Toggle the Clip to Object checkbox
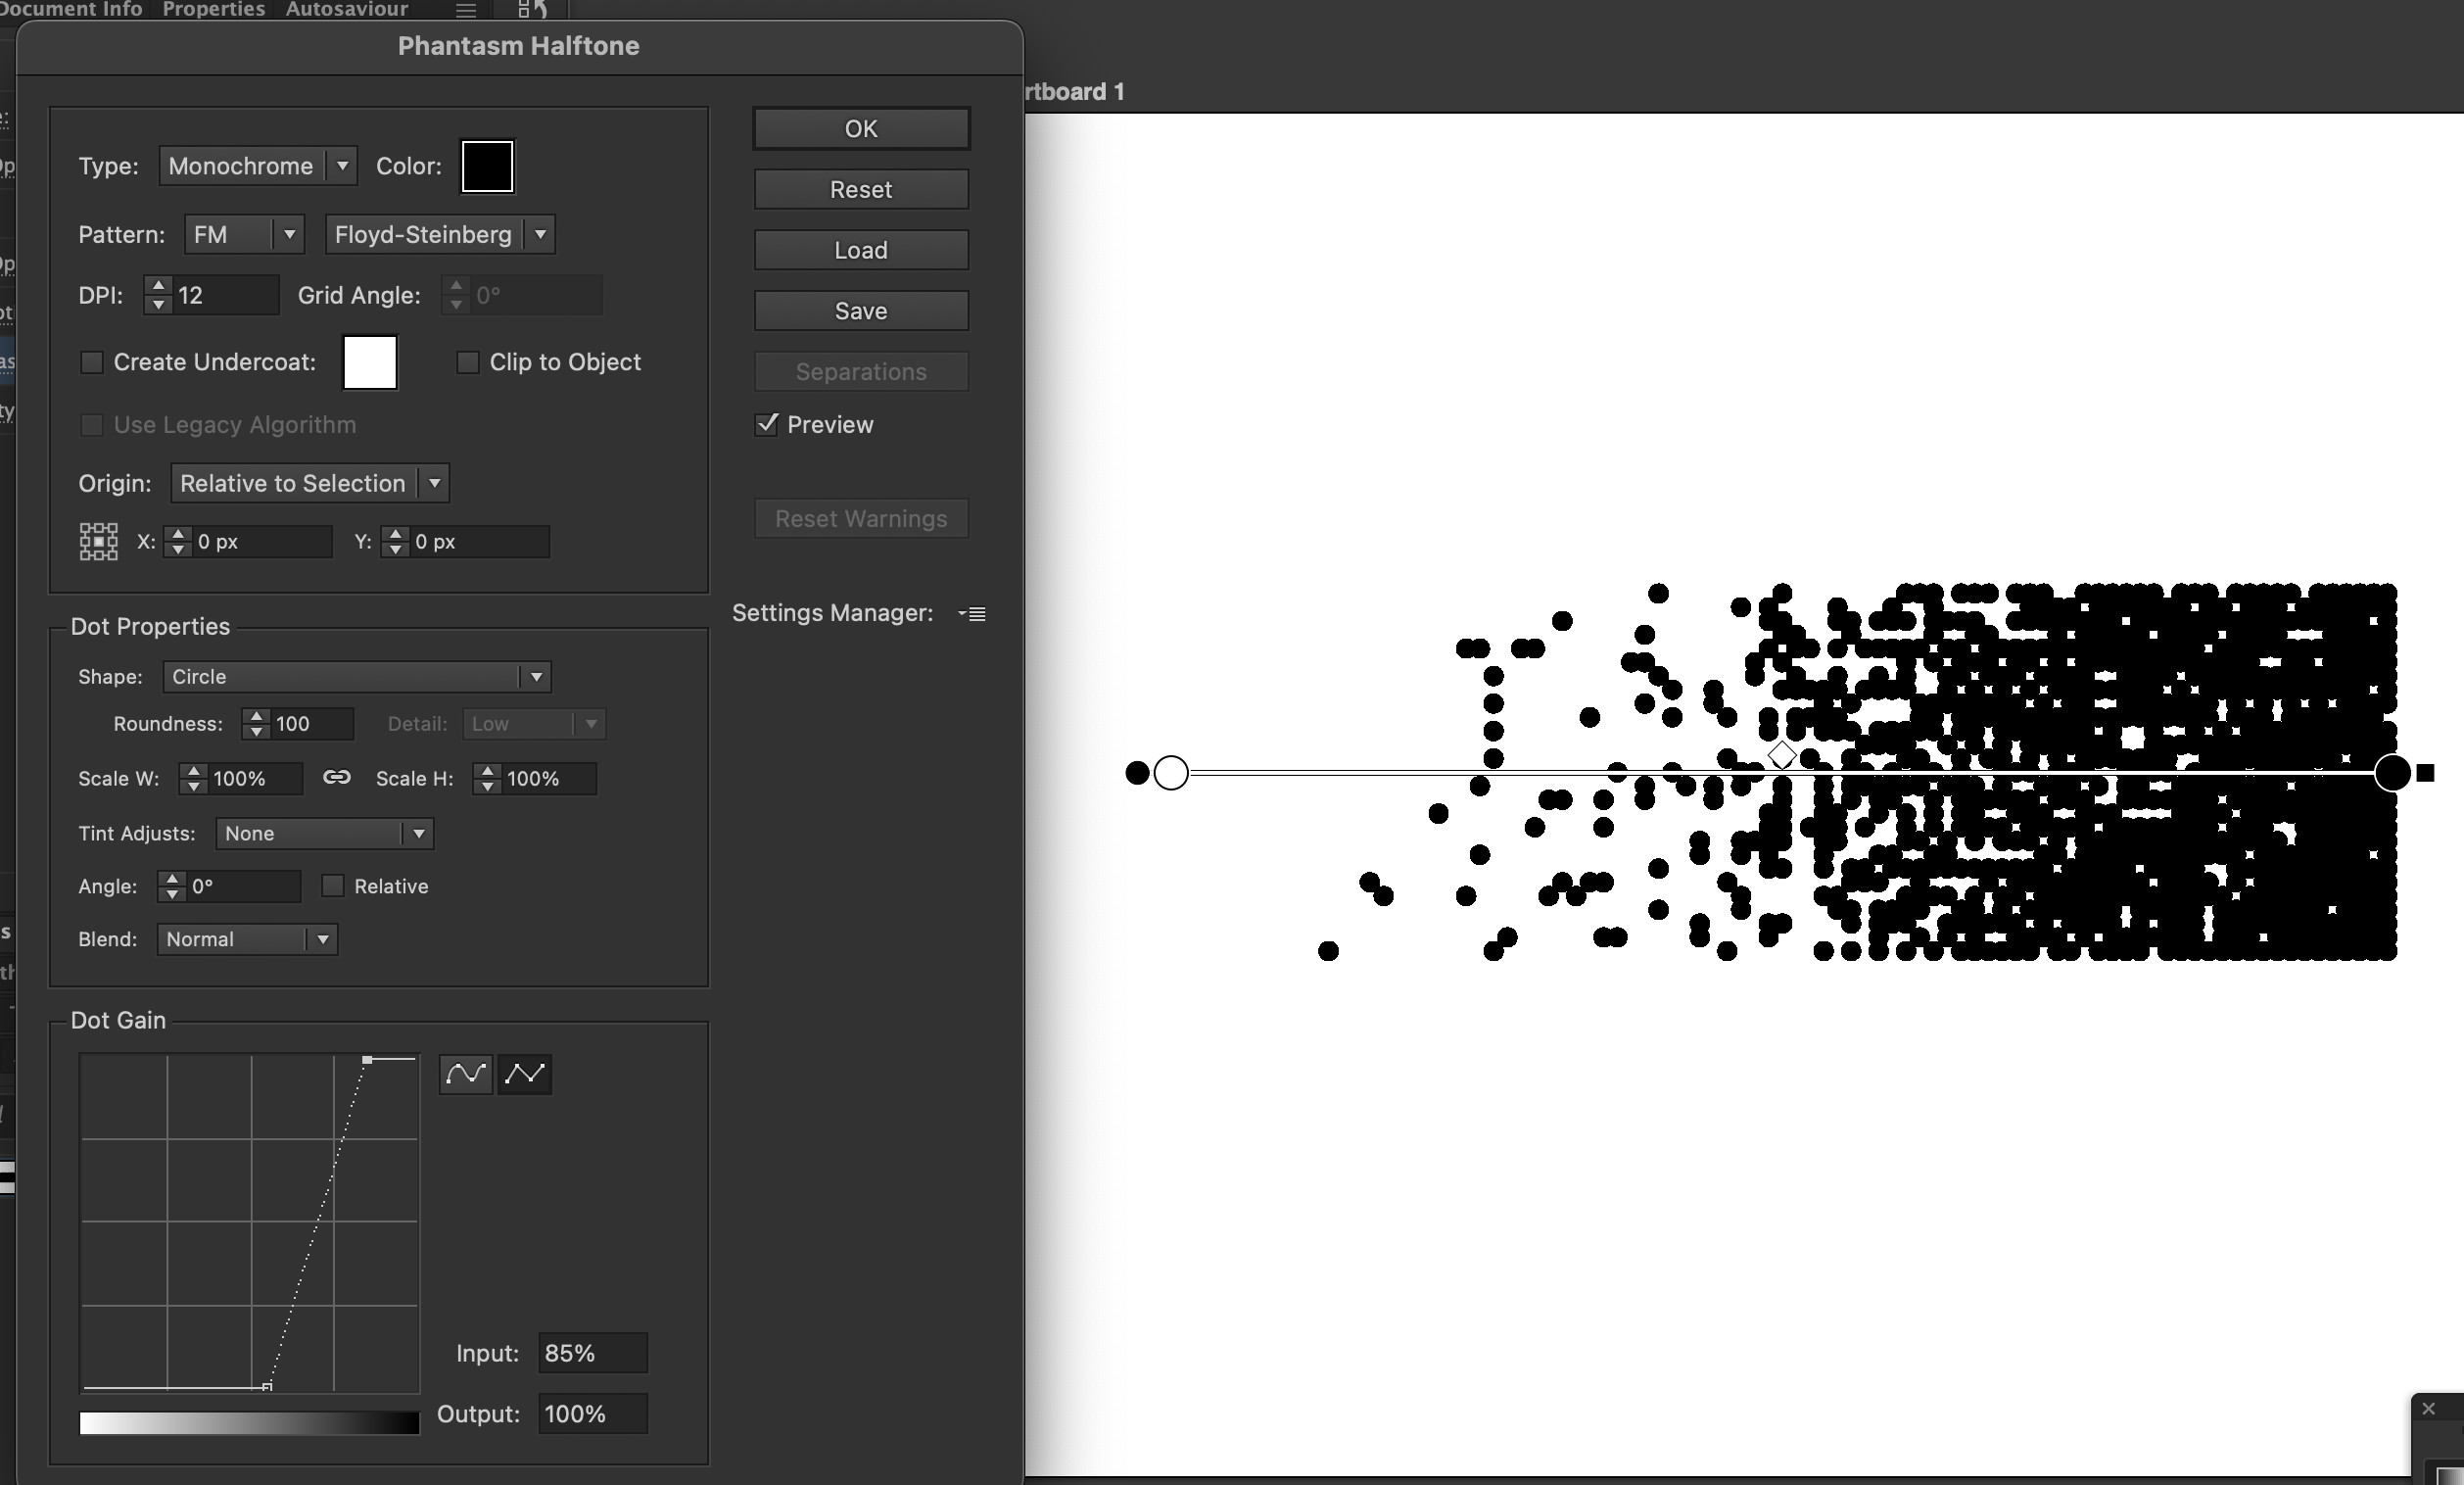Viewport: 2464px width, 1485px height. click(x=467, y=362)
